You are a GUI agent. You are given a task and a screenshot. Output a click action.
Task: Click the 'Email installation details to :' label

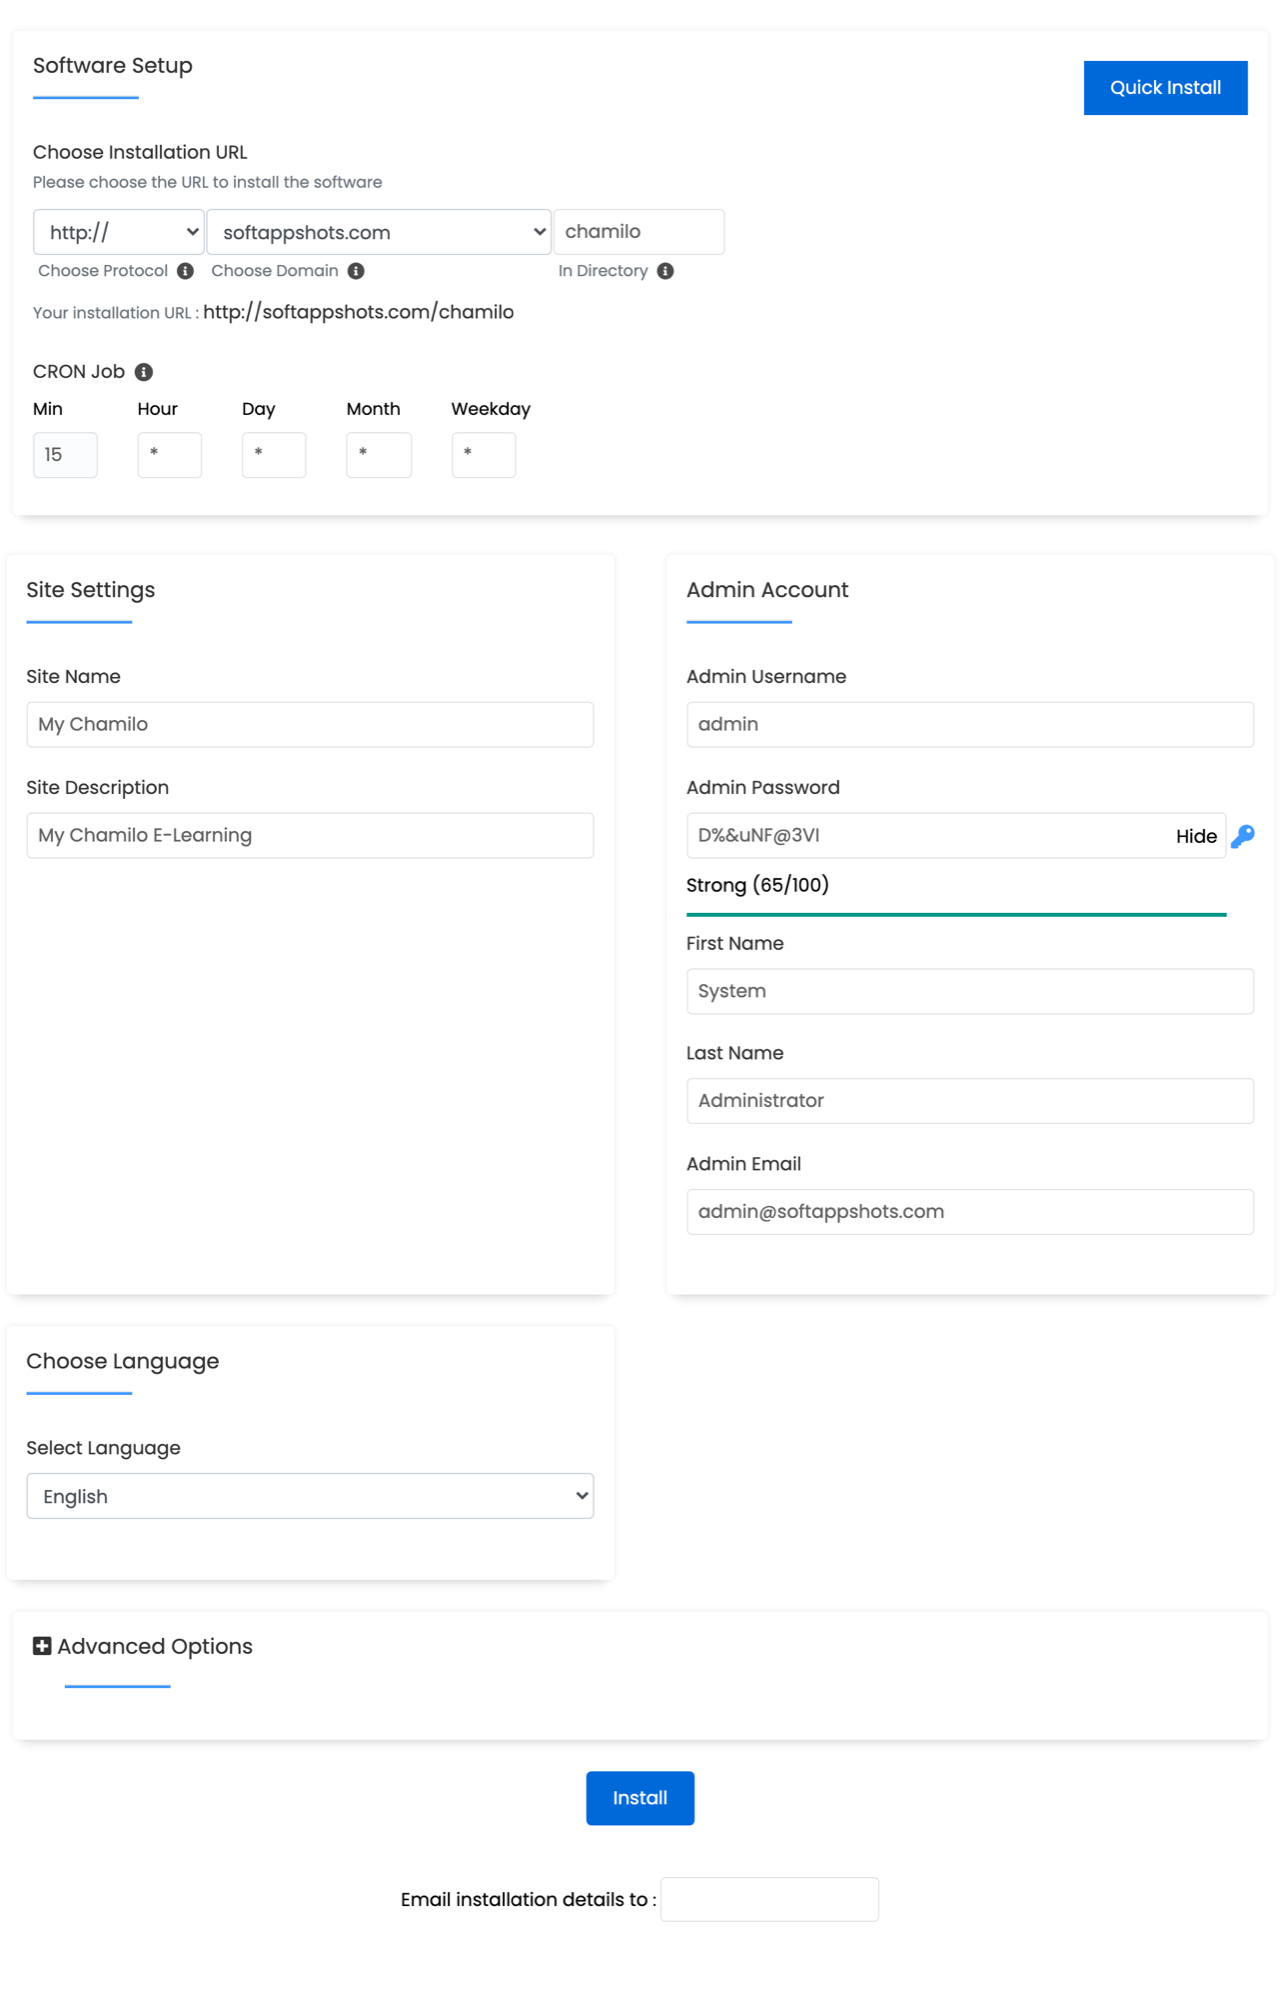(x=528, y=1899)
